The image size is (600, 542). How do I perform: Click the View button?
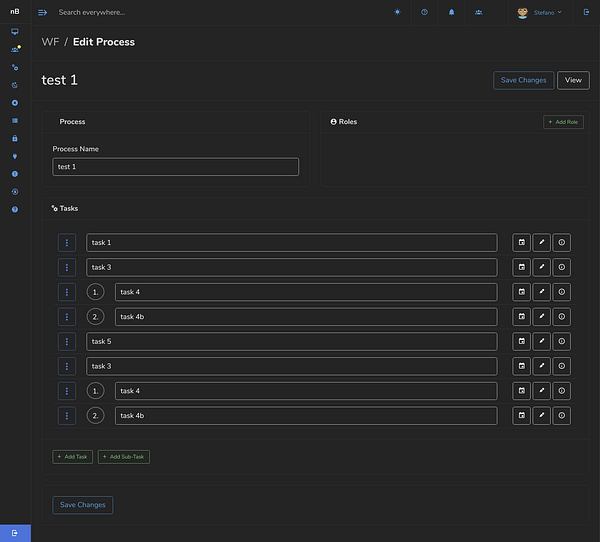click(x=573, y=80)
